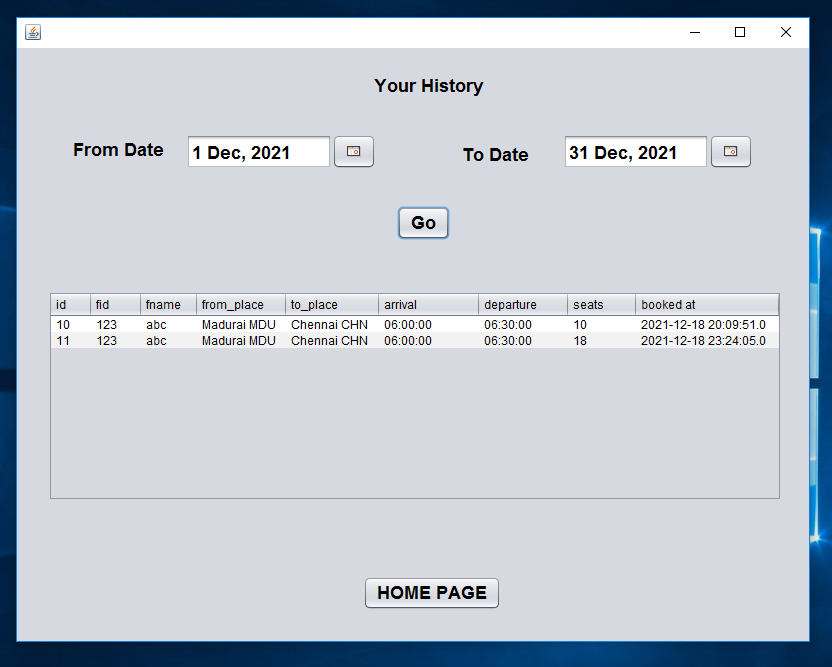
Task: Sort by the fid column header
Action: 115,305
